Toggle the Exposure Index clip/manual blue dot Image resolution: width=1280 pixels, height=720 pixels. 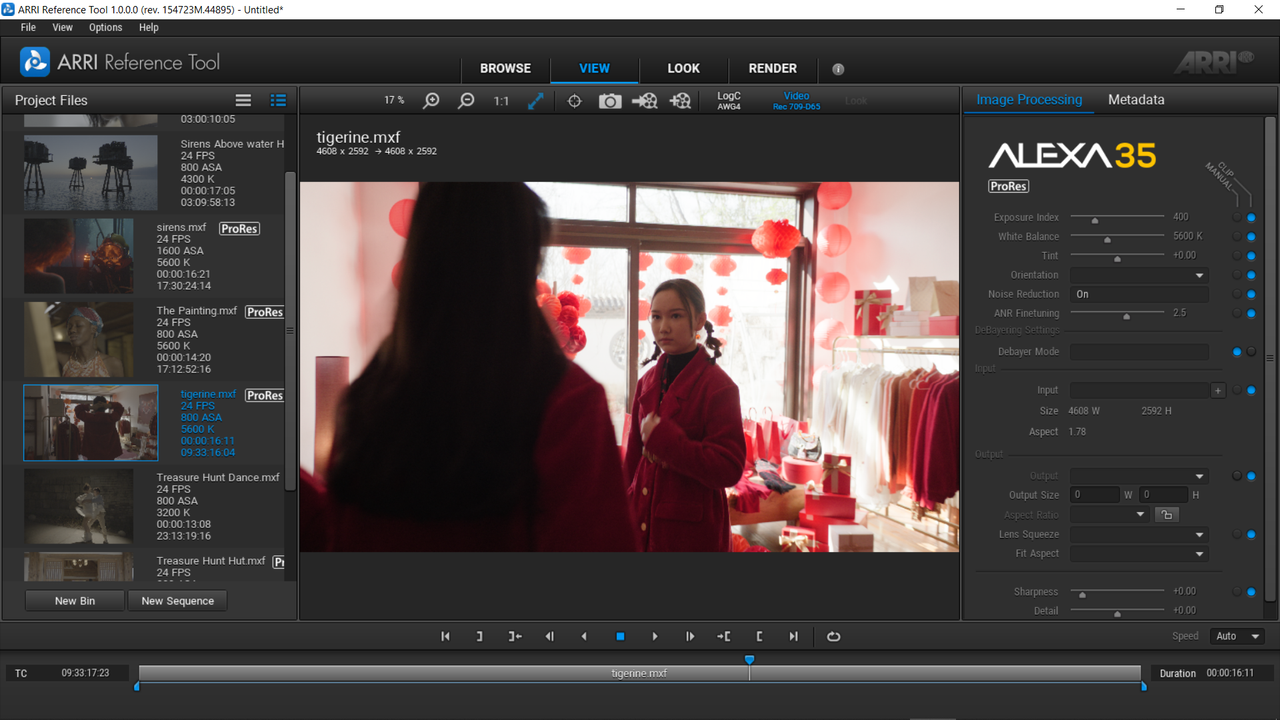(x=1251, y=217)
